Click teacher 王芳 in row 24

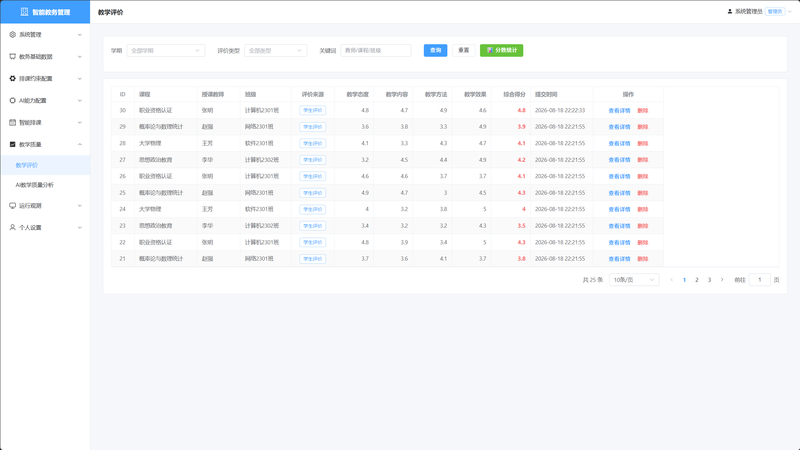(x=207, y=209)
